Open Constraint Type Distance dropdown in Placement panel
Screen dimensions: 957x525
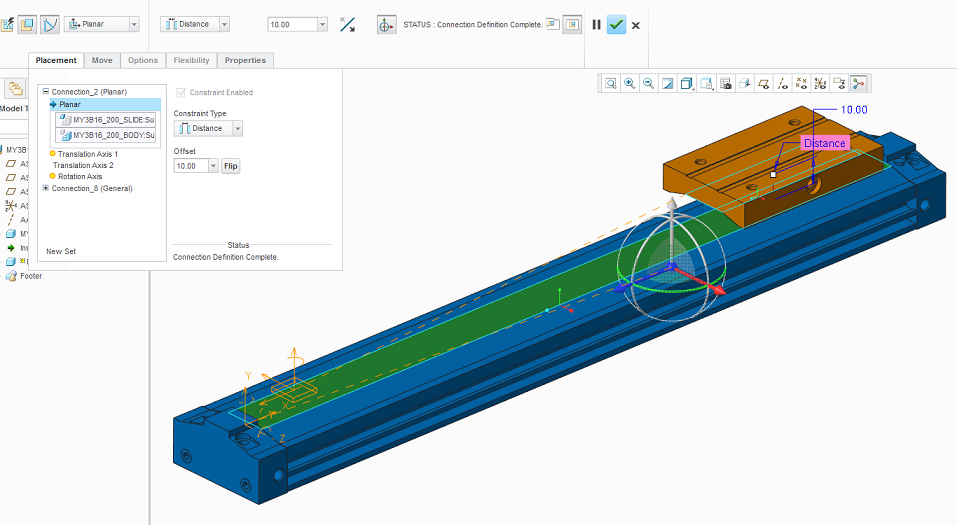click(238, 128)
